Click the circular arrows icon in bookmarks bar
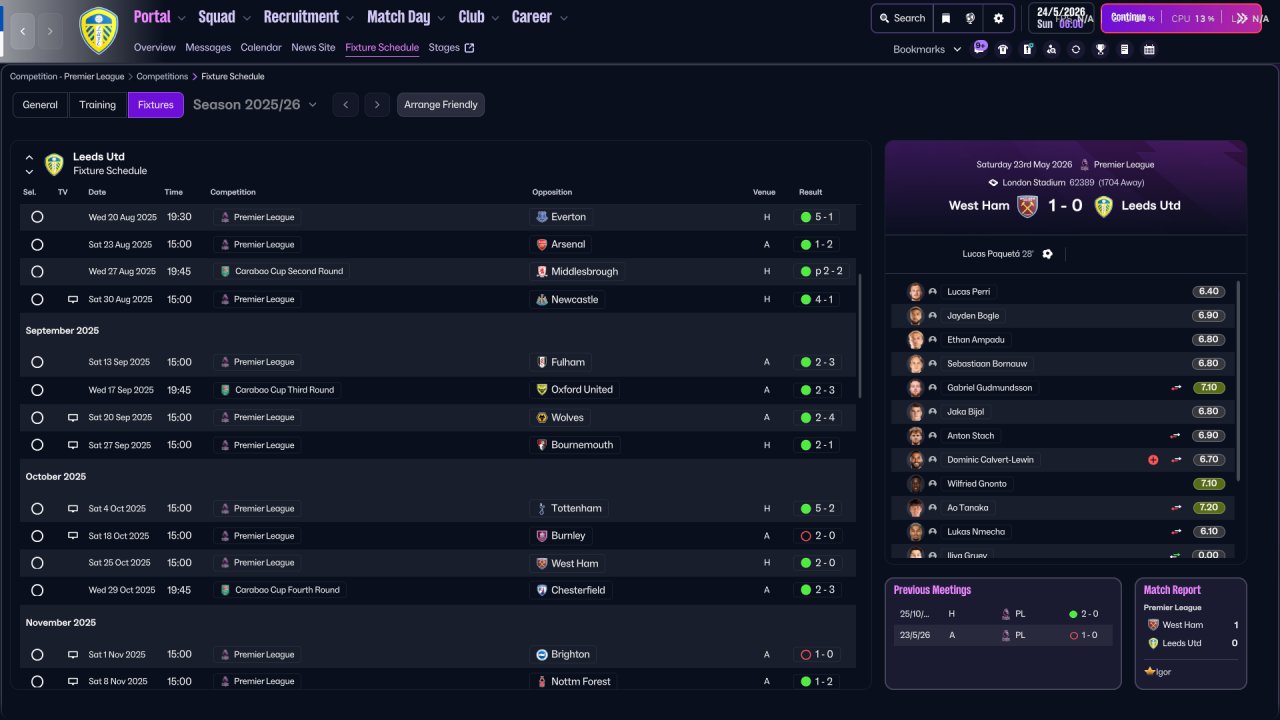1280x720 pixels. 1076,49
